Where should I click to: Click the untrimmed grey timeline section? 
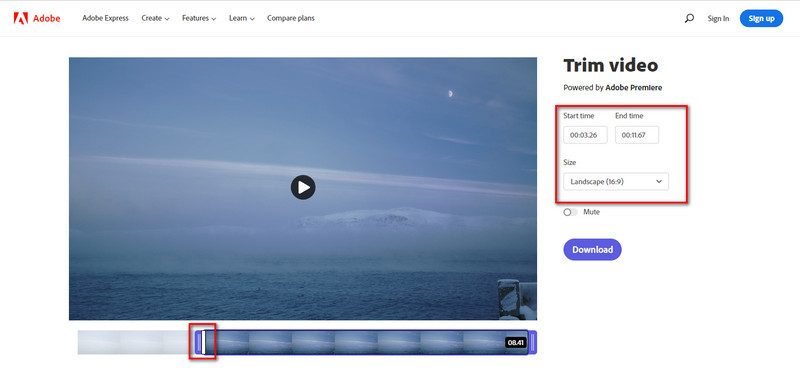(x=136, y=342)
